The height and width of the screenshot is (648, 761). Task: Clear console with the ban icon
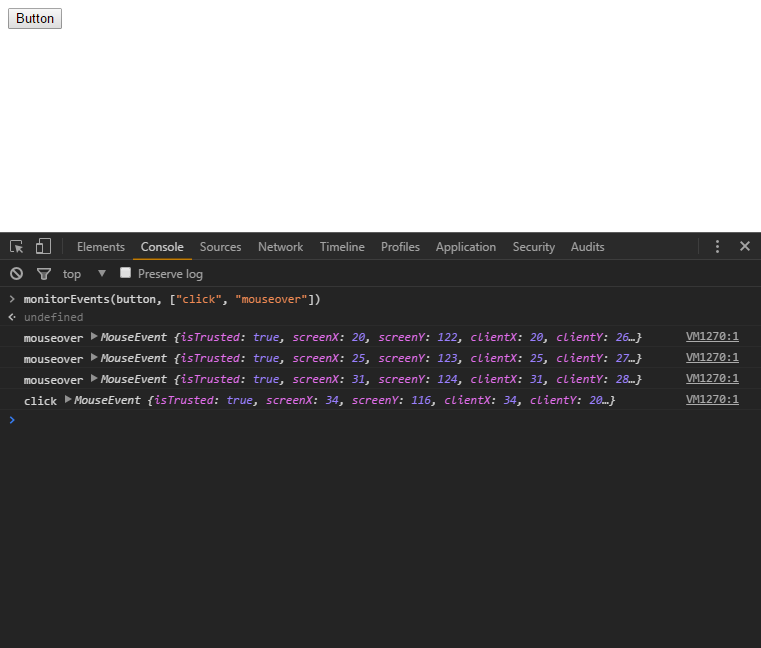tap(17, 274)
